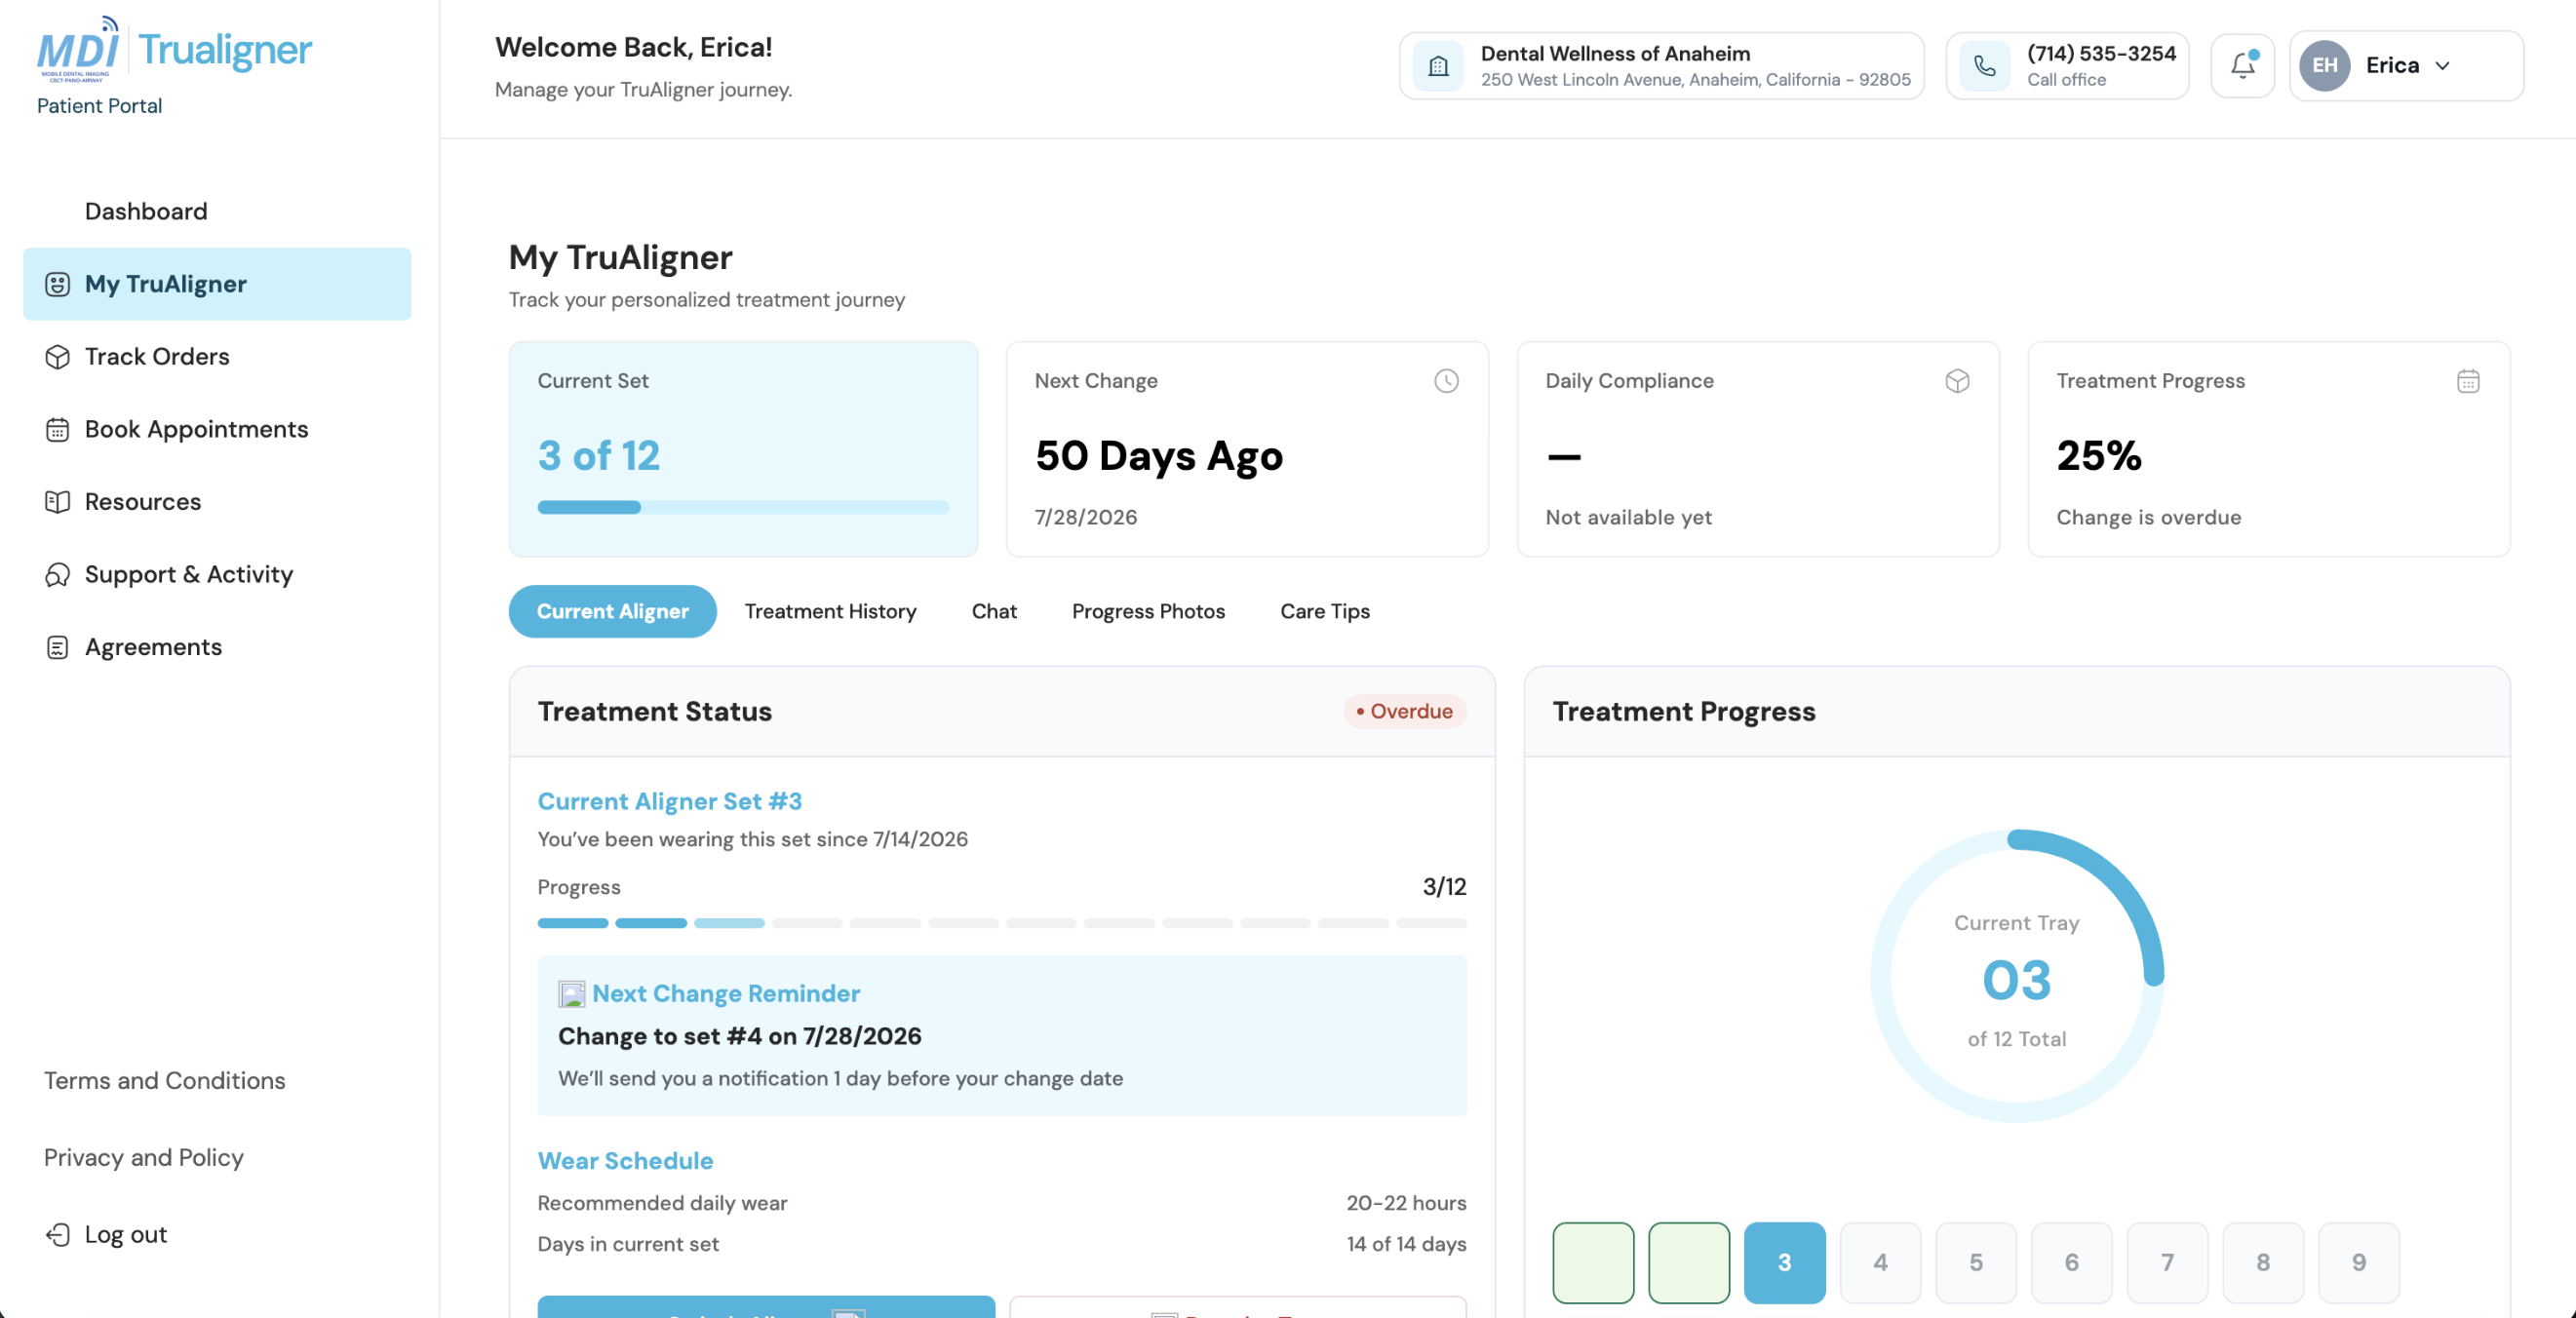Screen dimensions: 2576x1318
Task: Click the 25% treatment progress value
Action: point(2098,456)
